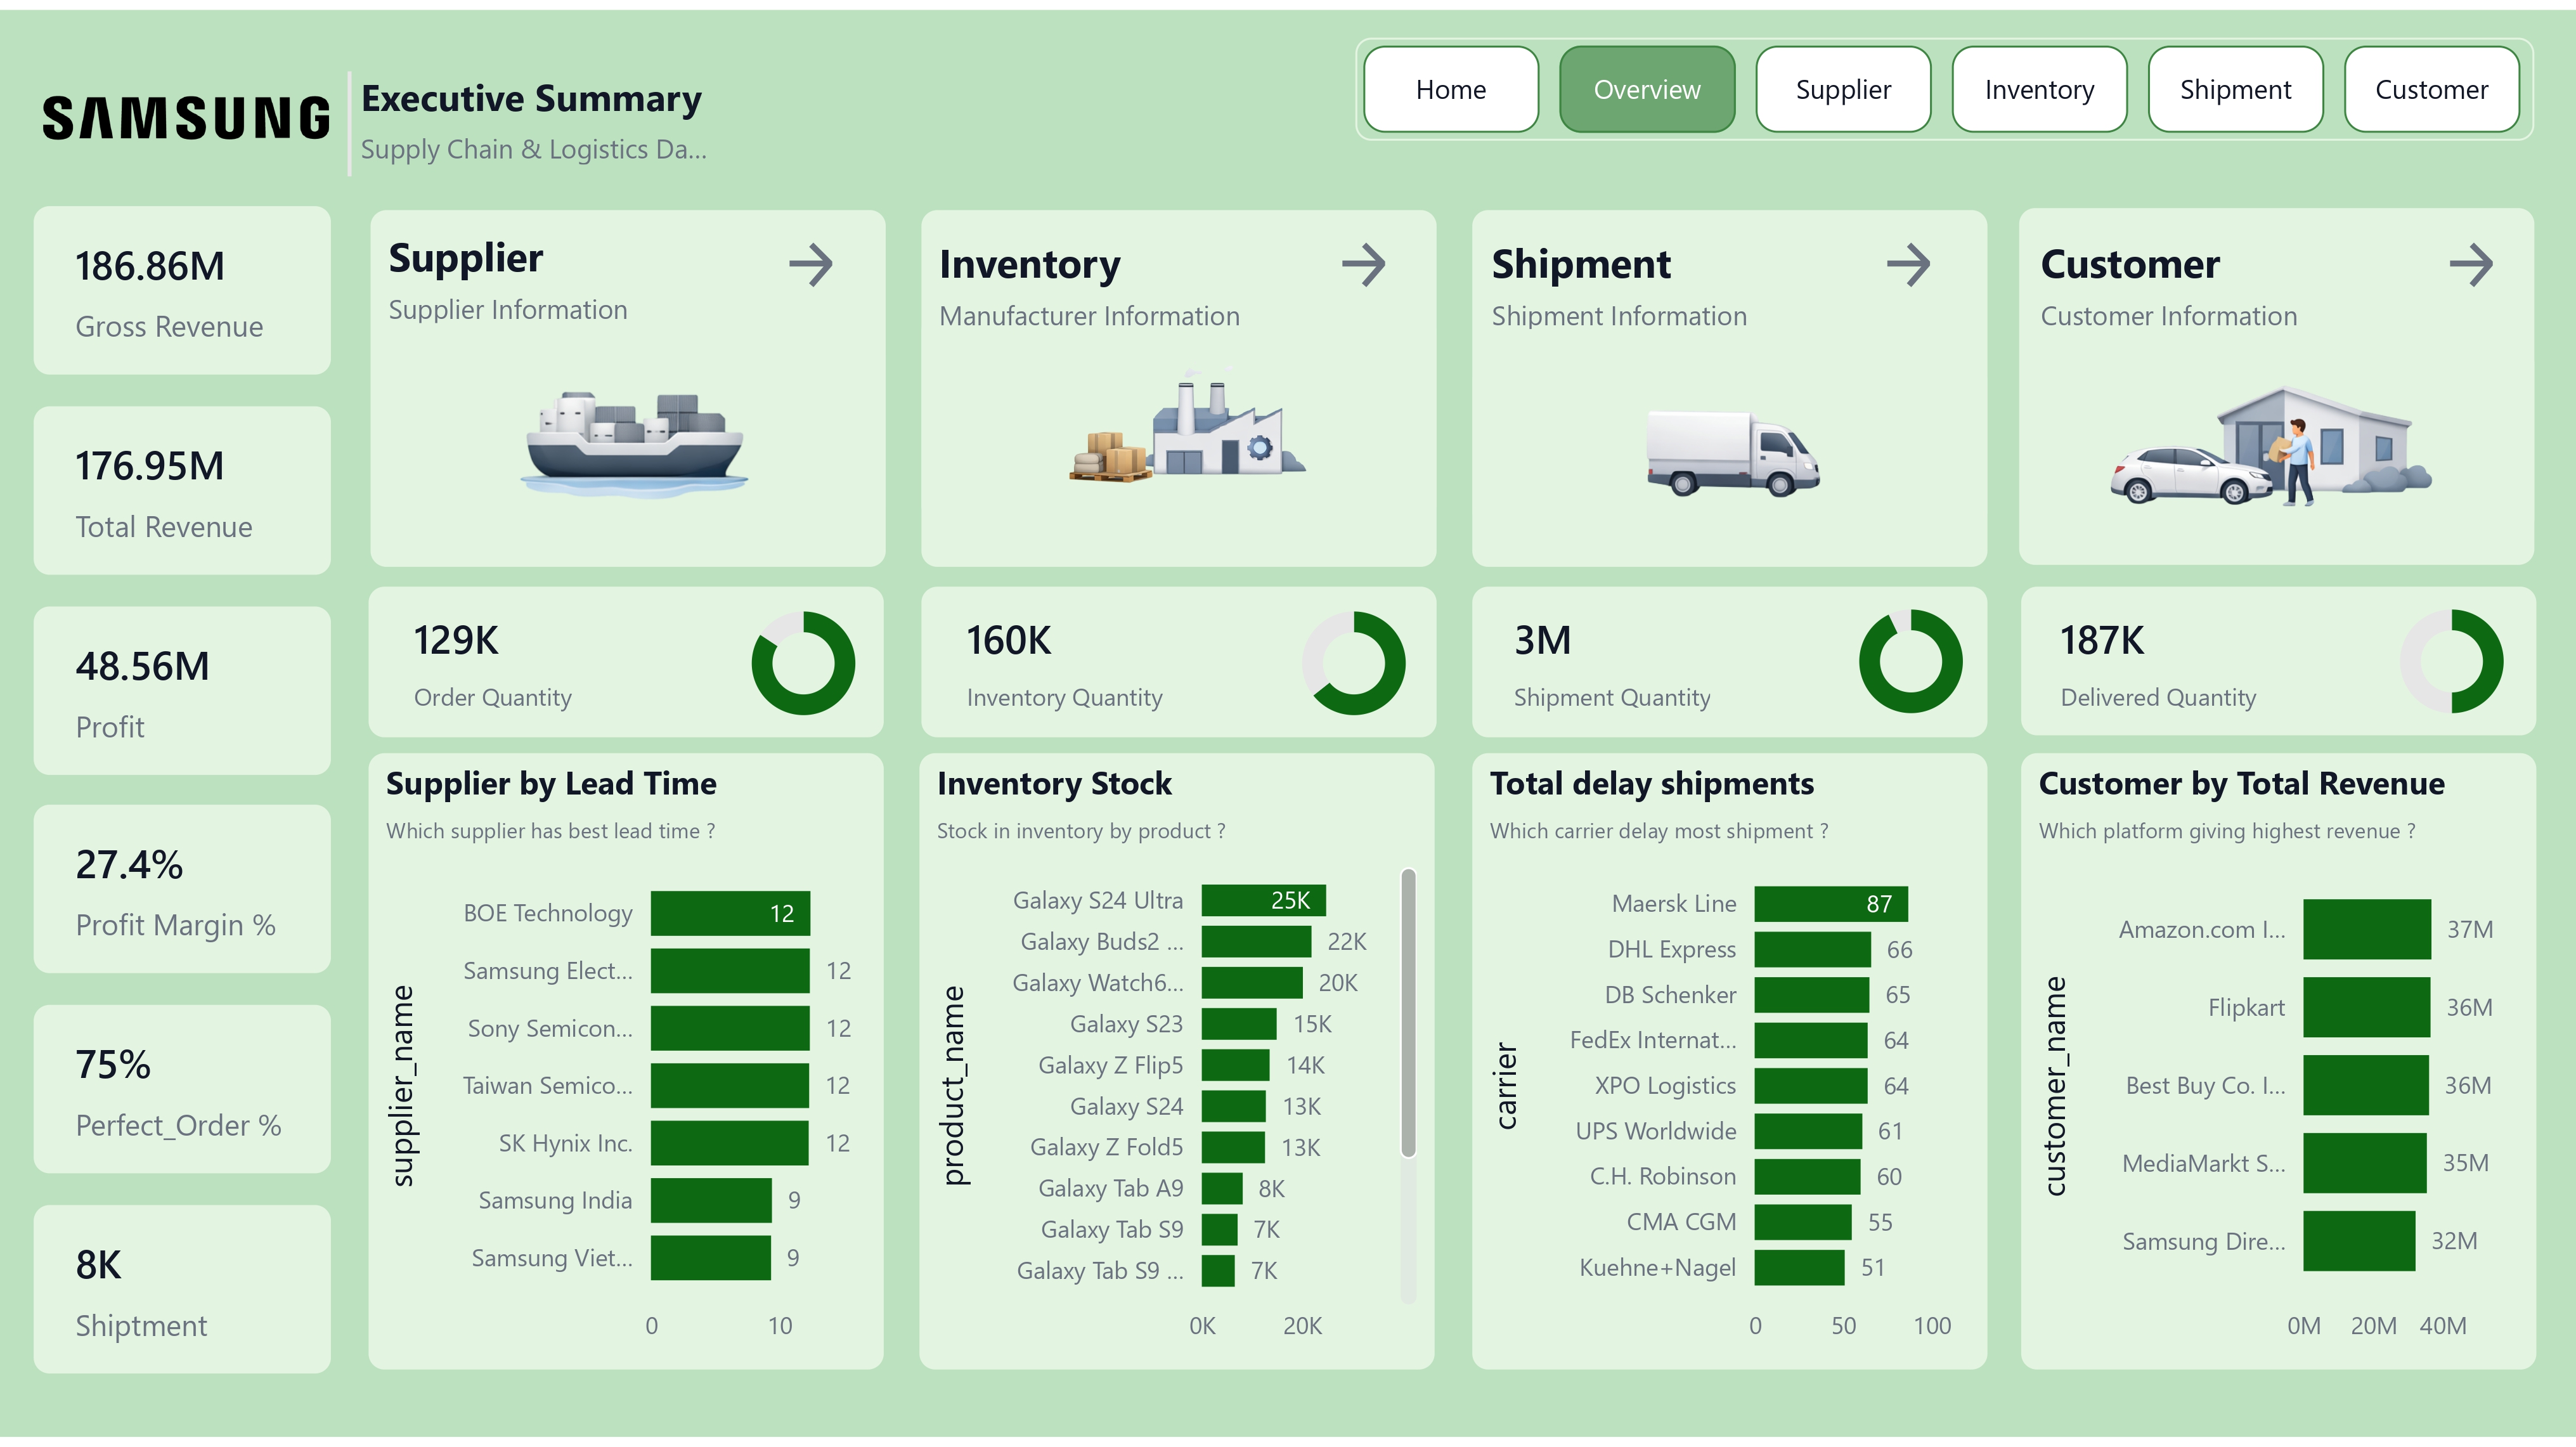Click the 'UPS Worldwide' carrier label
The width and height of the screenshot is (2576, 1447).
coord(1656,1131)
